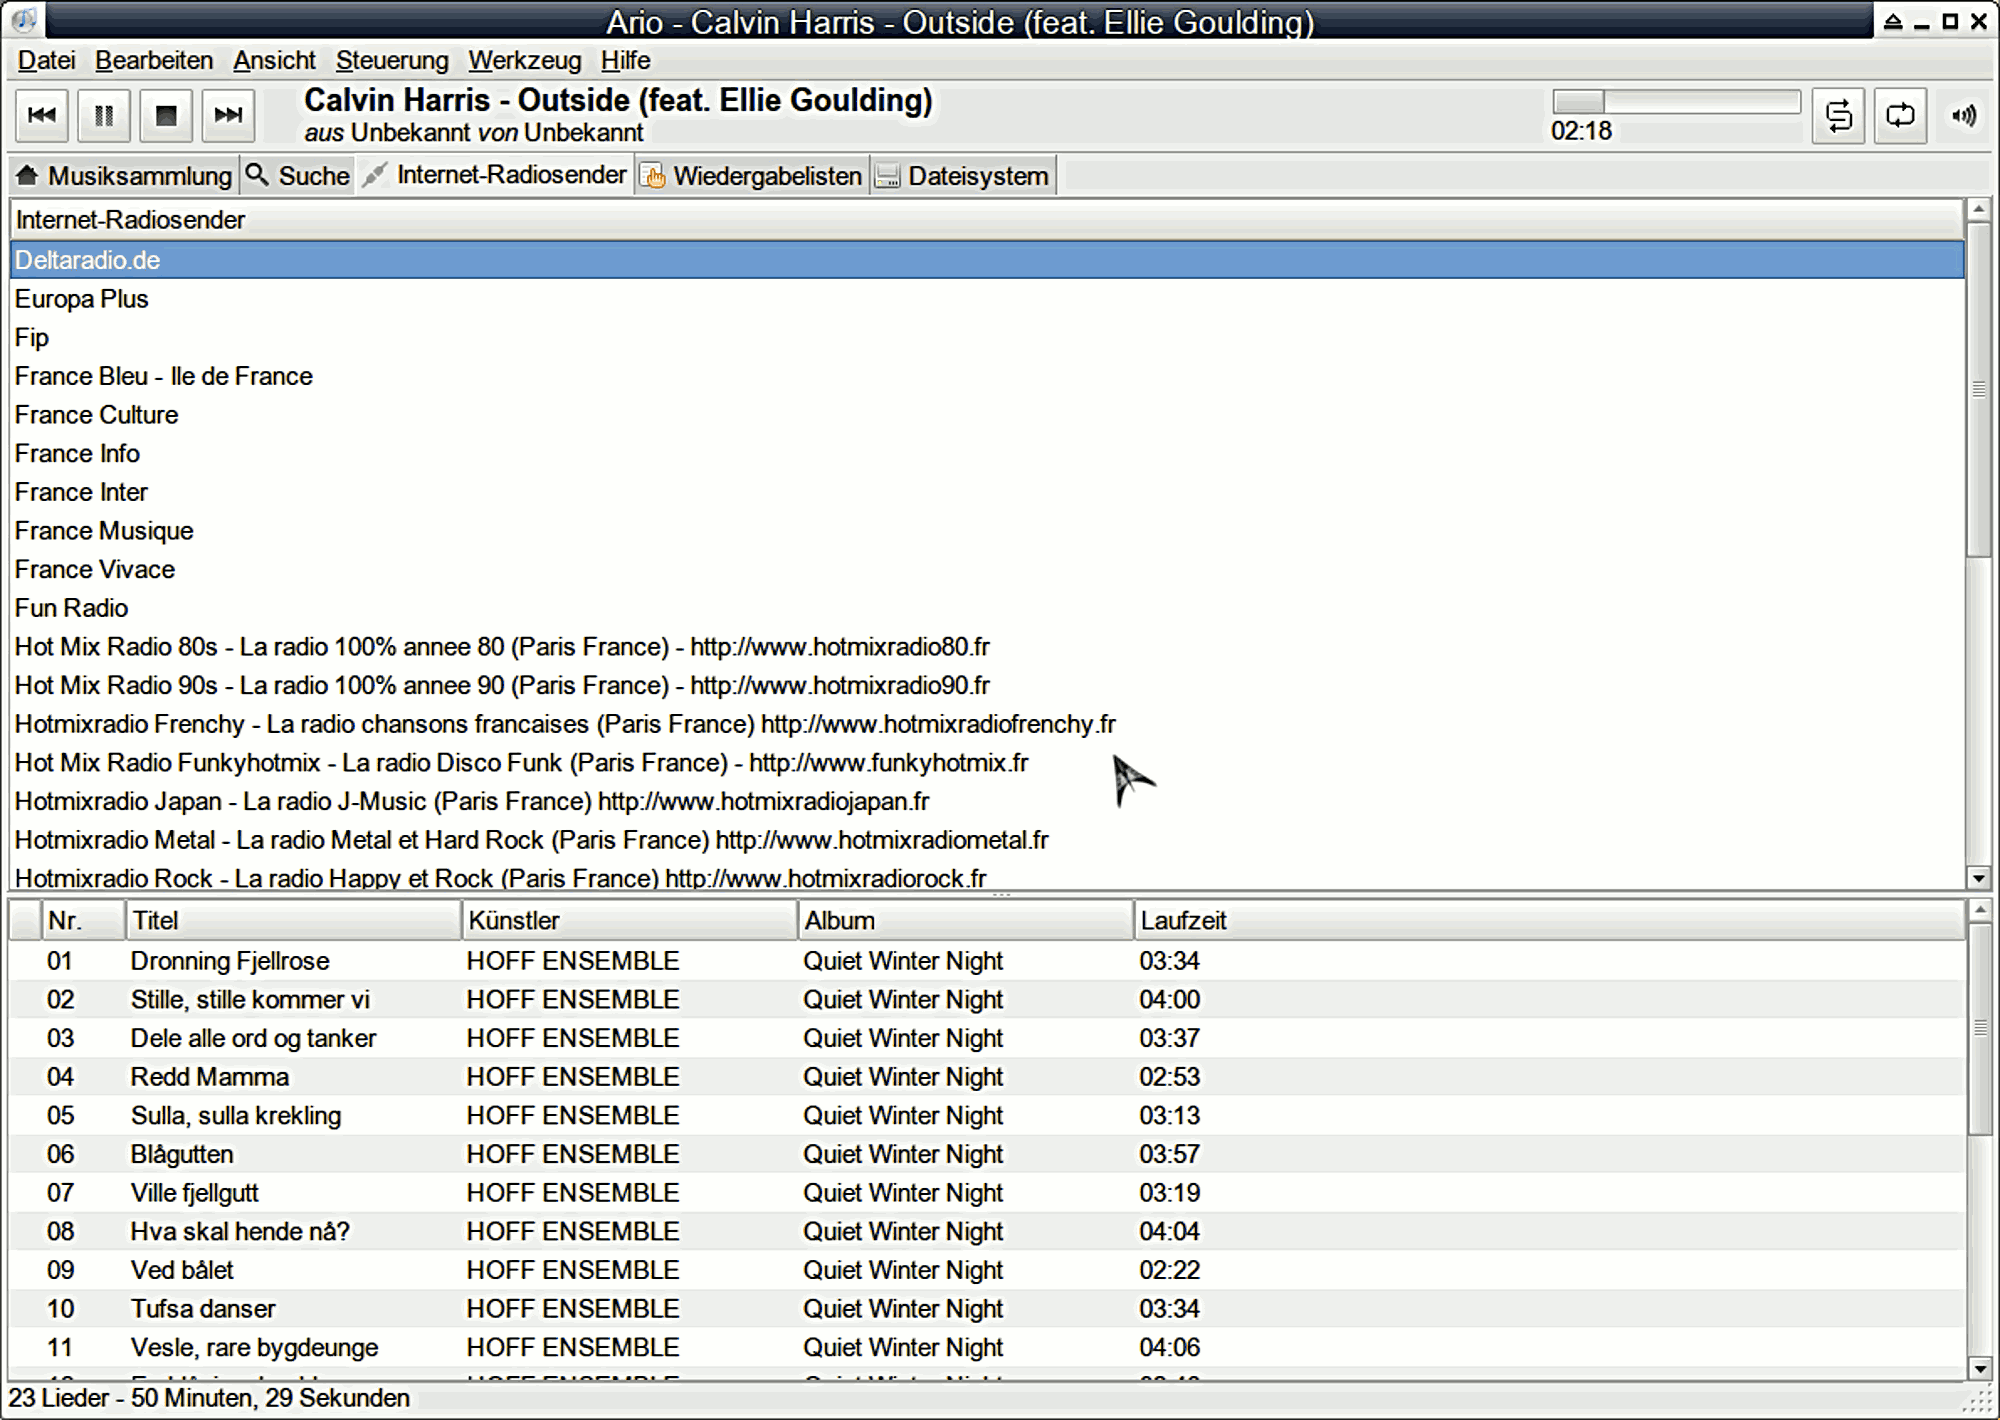Select Hot Mix Radio Funkyhotmix station
The width and height of the screenshot is (2000, 1420).
pos(986,763)
